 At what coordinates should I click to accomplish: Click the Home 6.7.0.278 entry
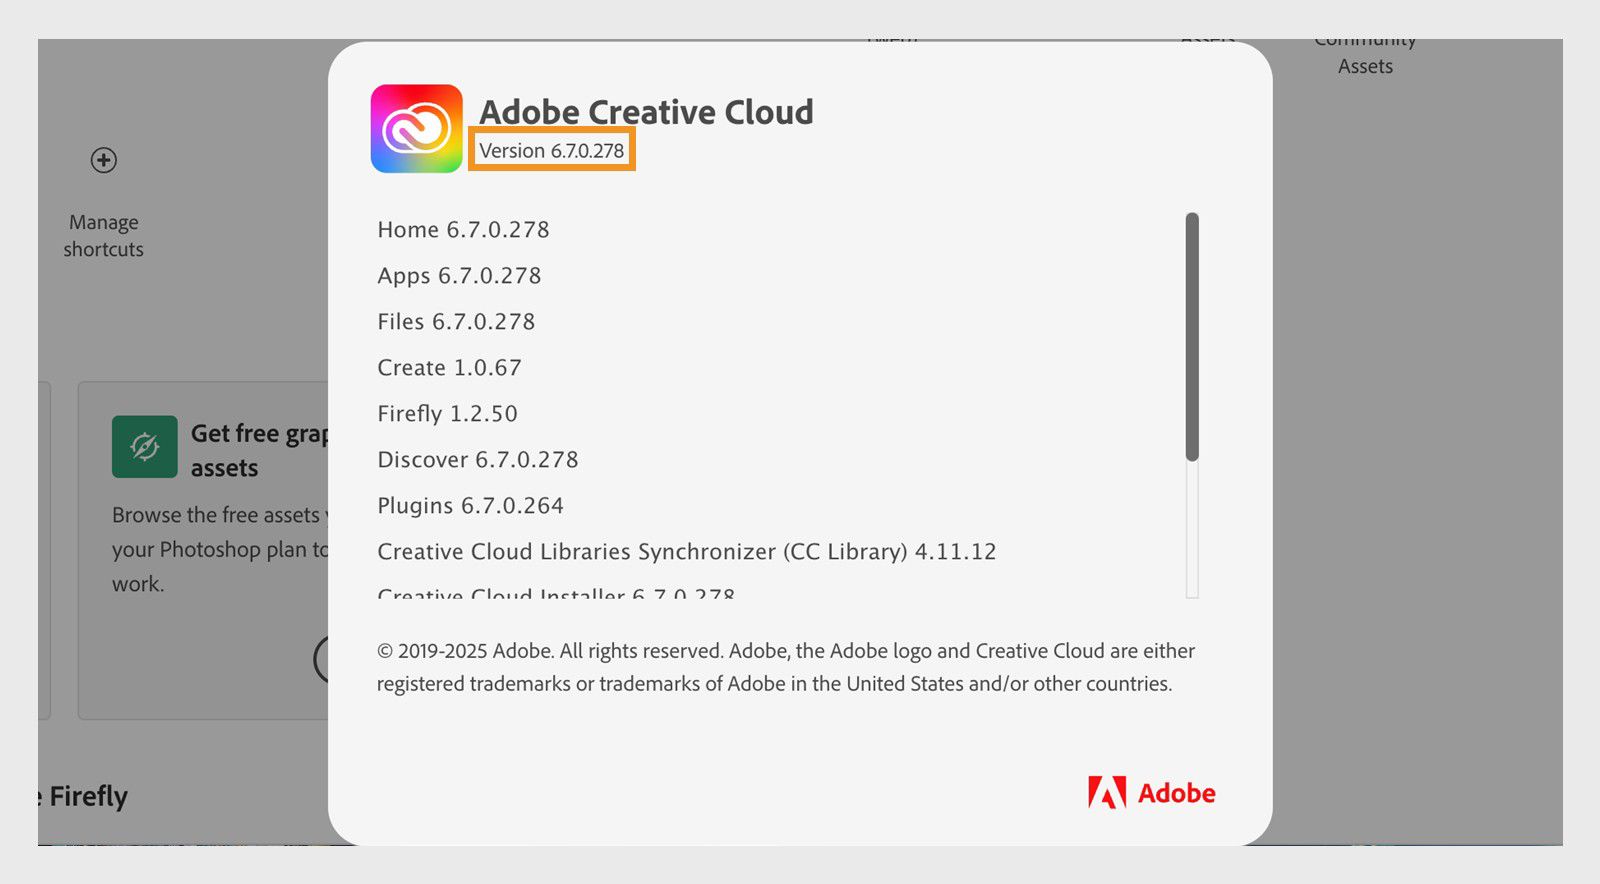[x=462, y=229]
